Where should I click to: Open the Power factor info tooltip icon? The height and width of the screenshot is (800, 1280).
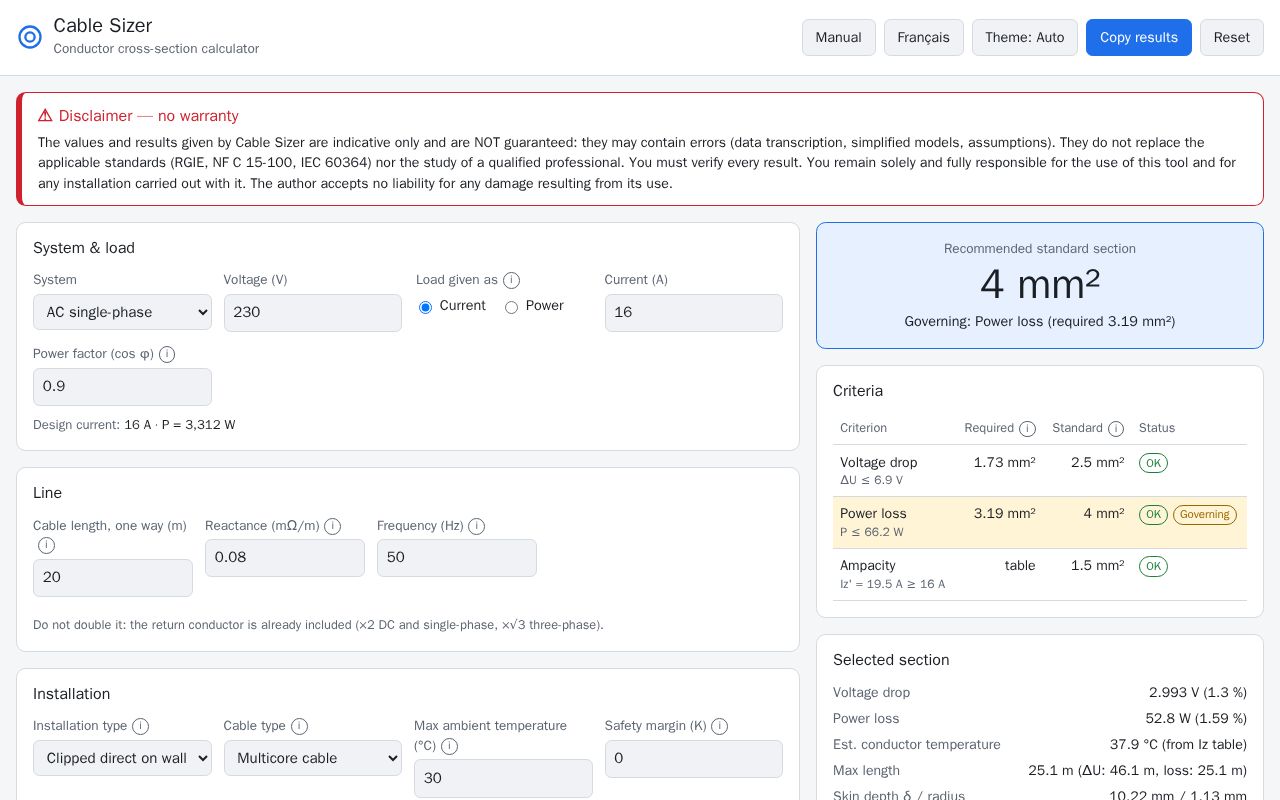(167, 354)
